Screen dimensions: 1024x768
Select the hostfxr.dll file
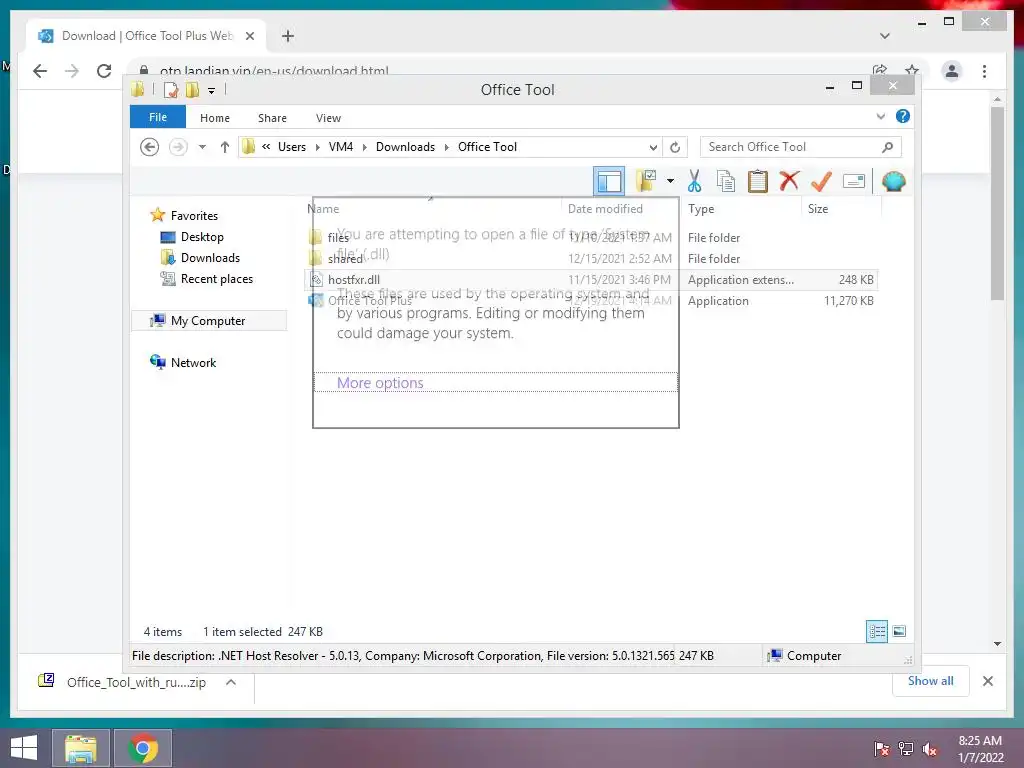pos(591,280)
